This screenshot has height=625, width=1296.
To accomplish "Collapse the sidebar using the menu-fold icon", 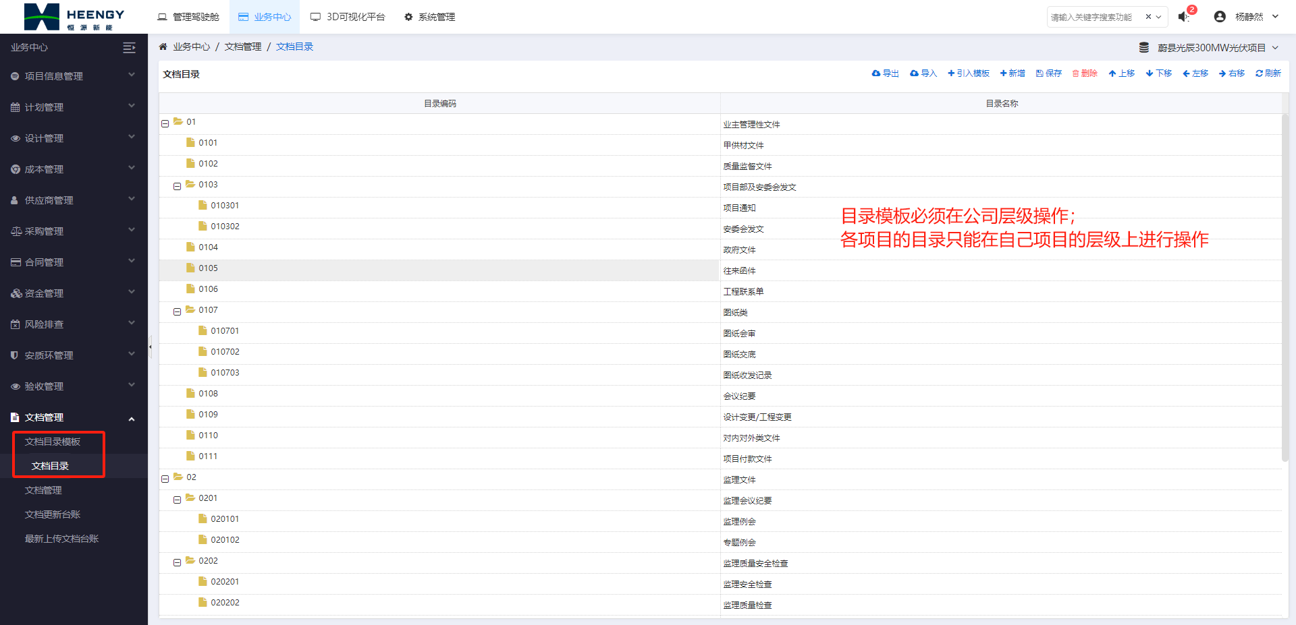I will (129, 47).
